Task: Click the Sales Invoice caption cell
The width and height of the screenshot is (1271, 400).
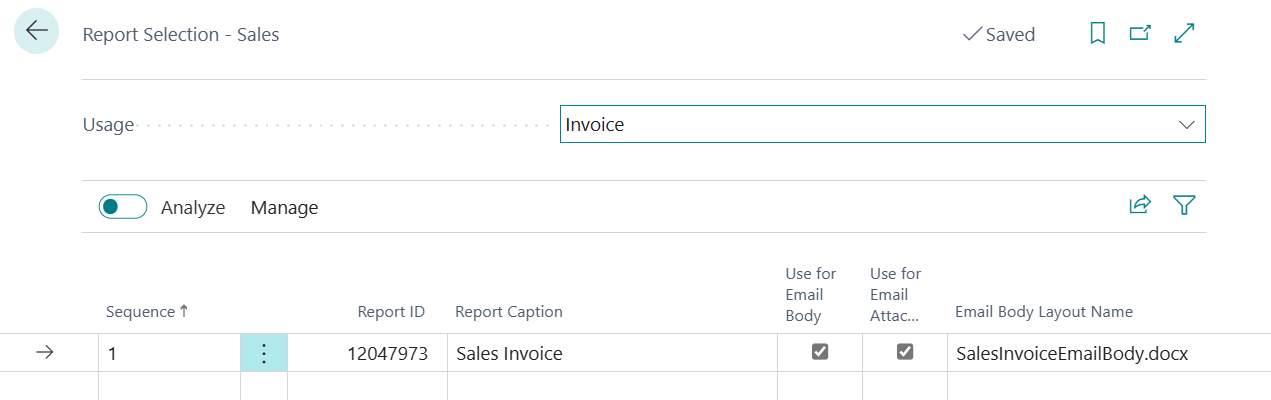Action: pos(612,353)
